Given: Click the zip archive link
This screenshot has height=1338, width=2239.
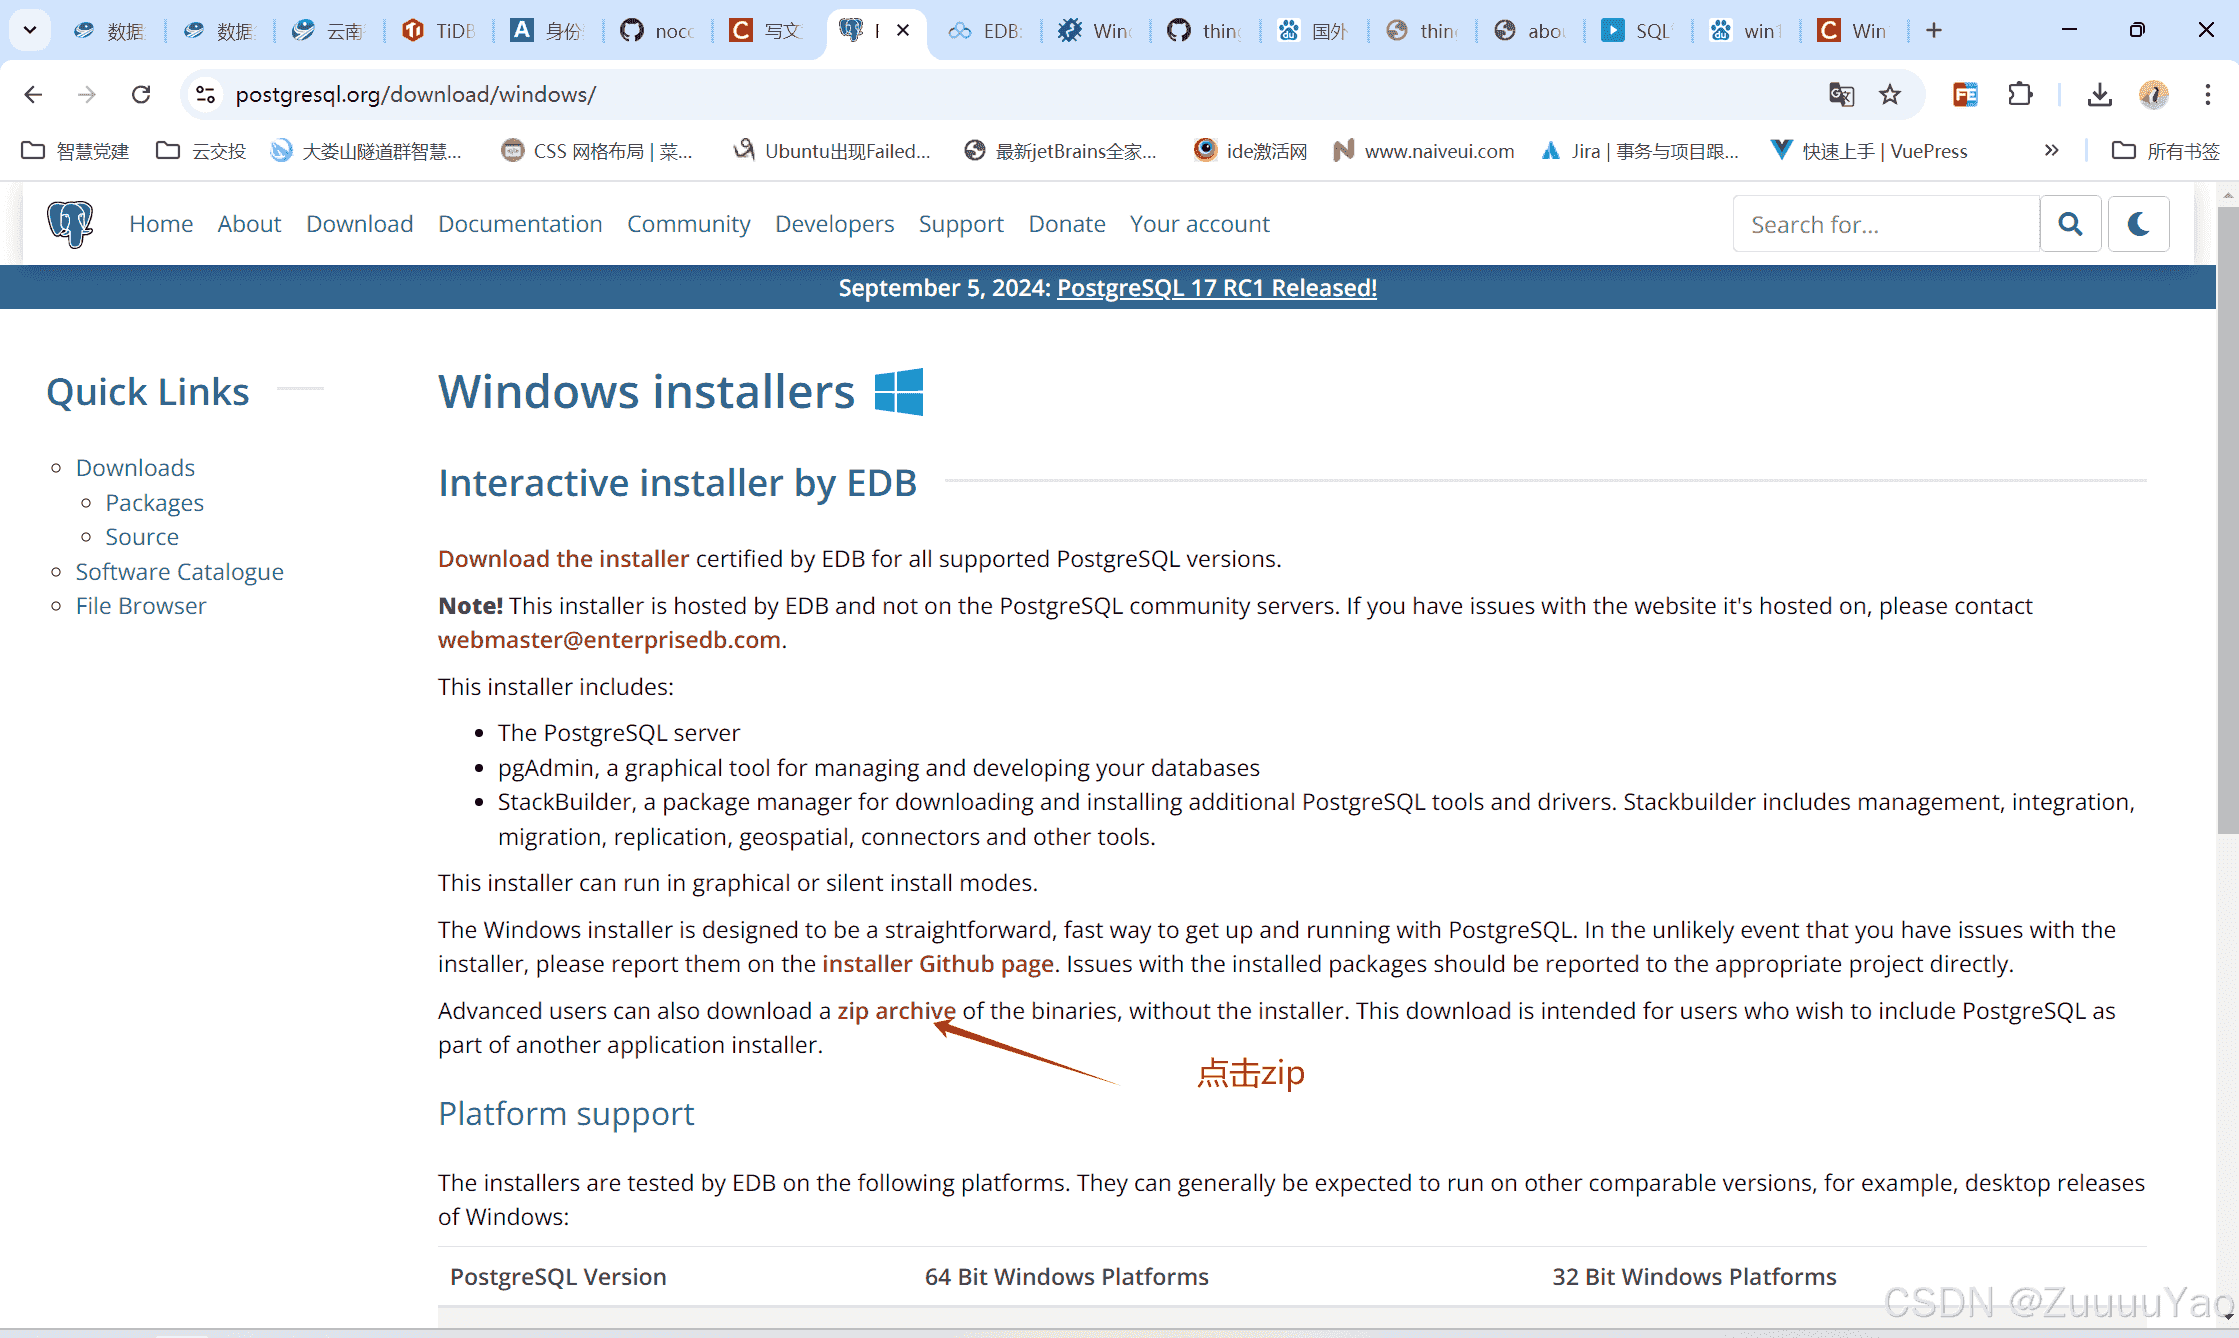Looking at the screenshot, I should point(896,1011).
